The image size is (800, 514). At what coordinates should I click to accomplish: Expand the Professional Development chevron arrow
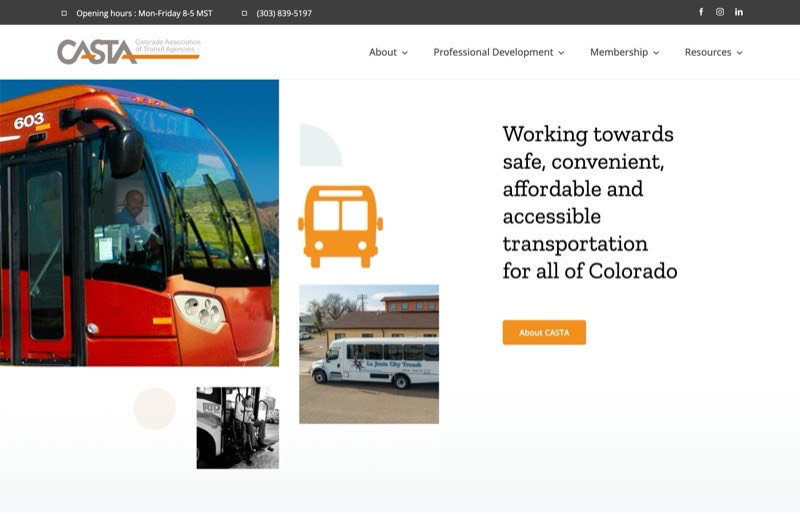[x=561, y=53]
